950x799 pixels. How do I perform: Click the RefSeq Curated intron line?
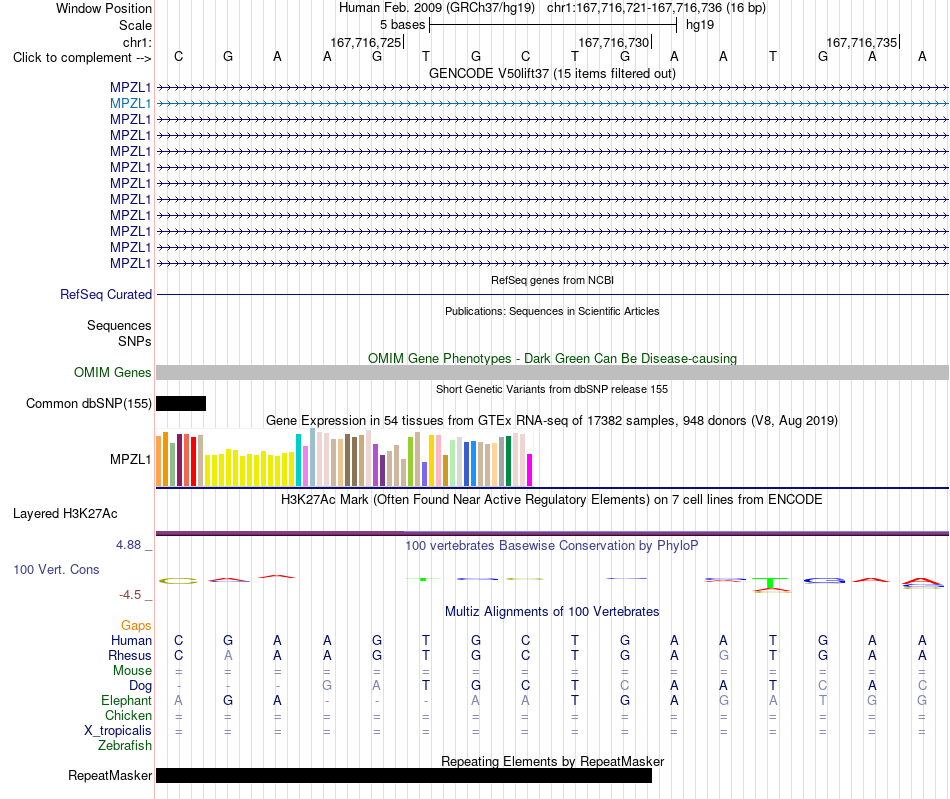[552, 294]
